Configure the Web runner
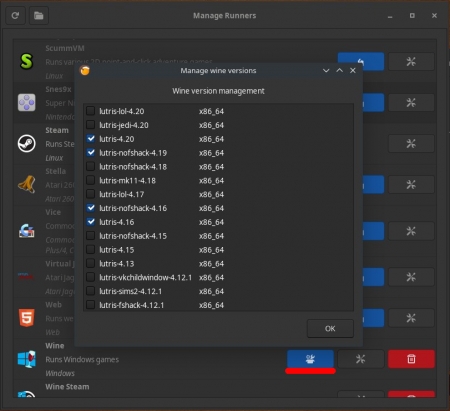The width and height of the screenshot is (450, 411). pyautogui.click(x=411, y=318)
